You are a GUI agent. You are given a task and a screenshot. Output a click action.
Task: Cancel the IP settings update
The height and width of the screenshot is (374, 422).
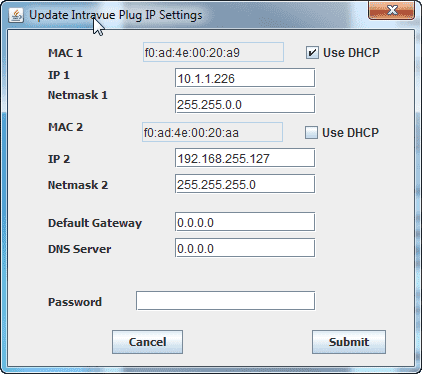coord(147,342)
